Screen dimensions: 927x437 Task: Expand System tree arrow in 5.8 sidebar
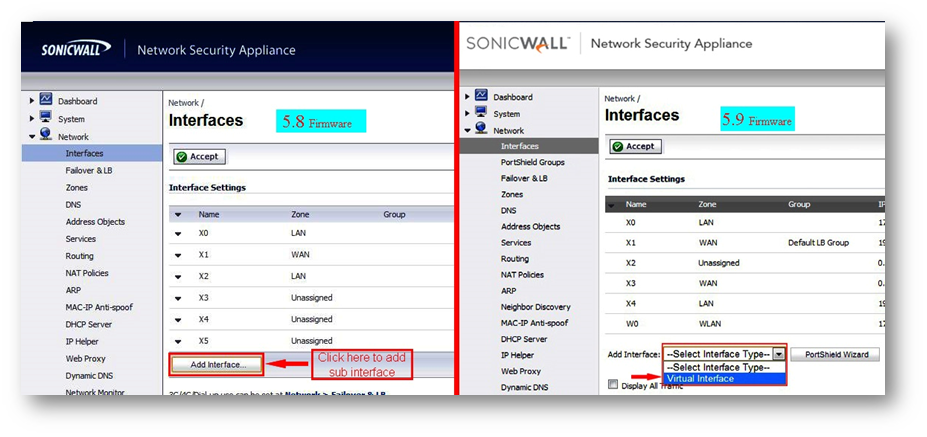point(32,119)
